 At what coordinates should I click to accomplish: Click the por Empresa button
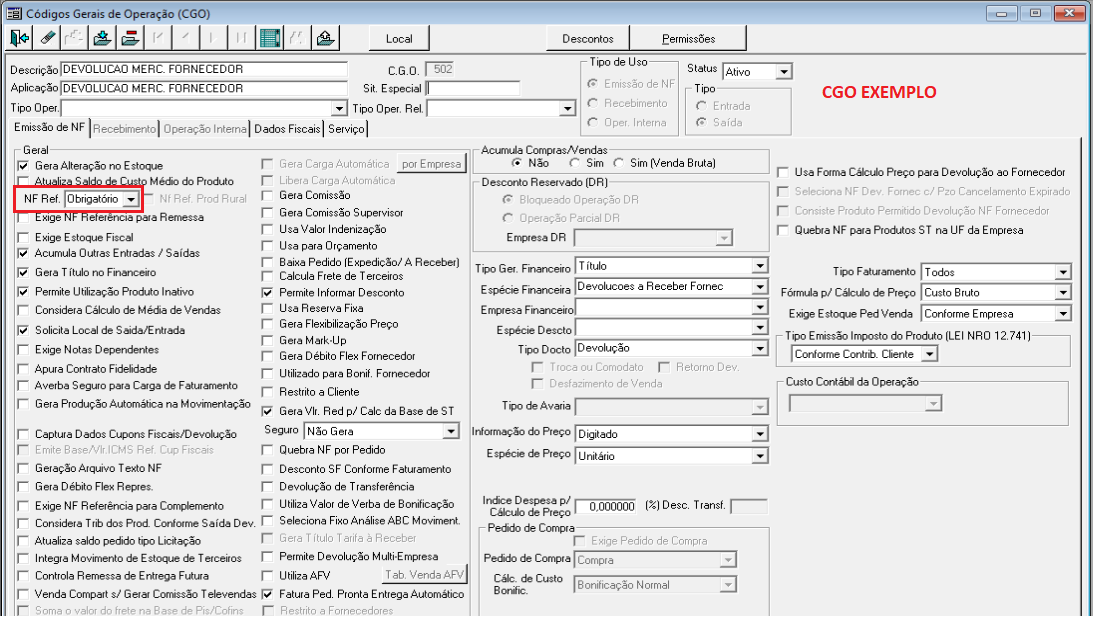pyautogui.click(x=431, y=164)
